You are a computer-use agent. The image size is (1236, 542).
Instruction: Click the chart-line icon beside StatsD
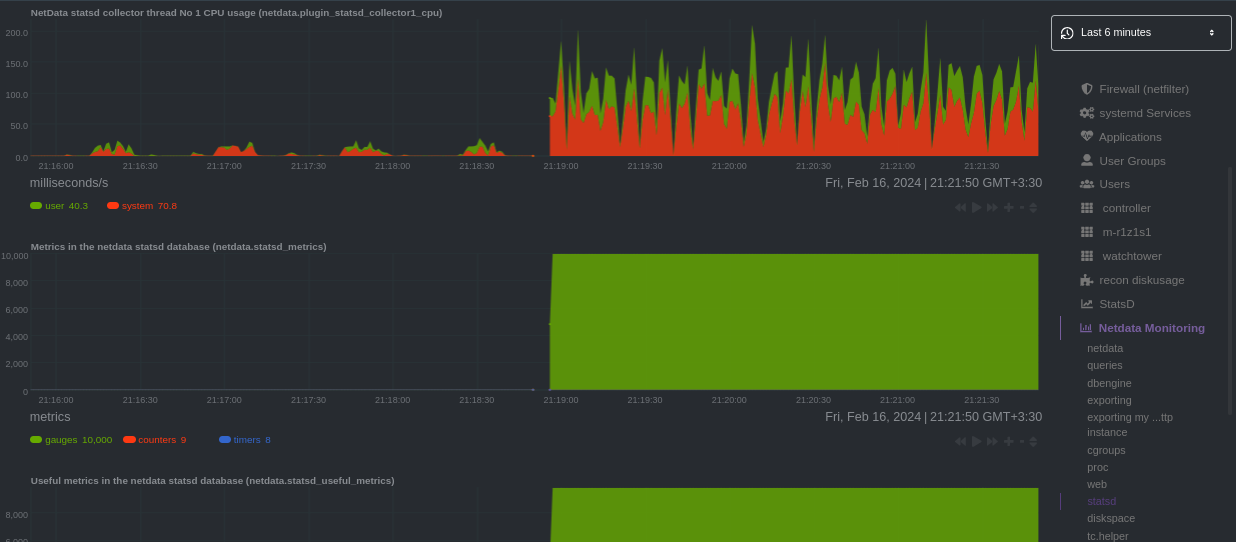click(1087, 304)
